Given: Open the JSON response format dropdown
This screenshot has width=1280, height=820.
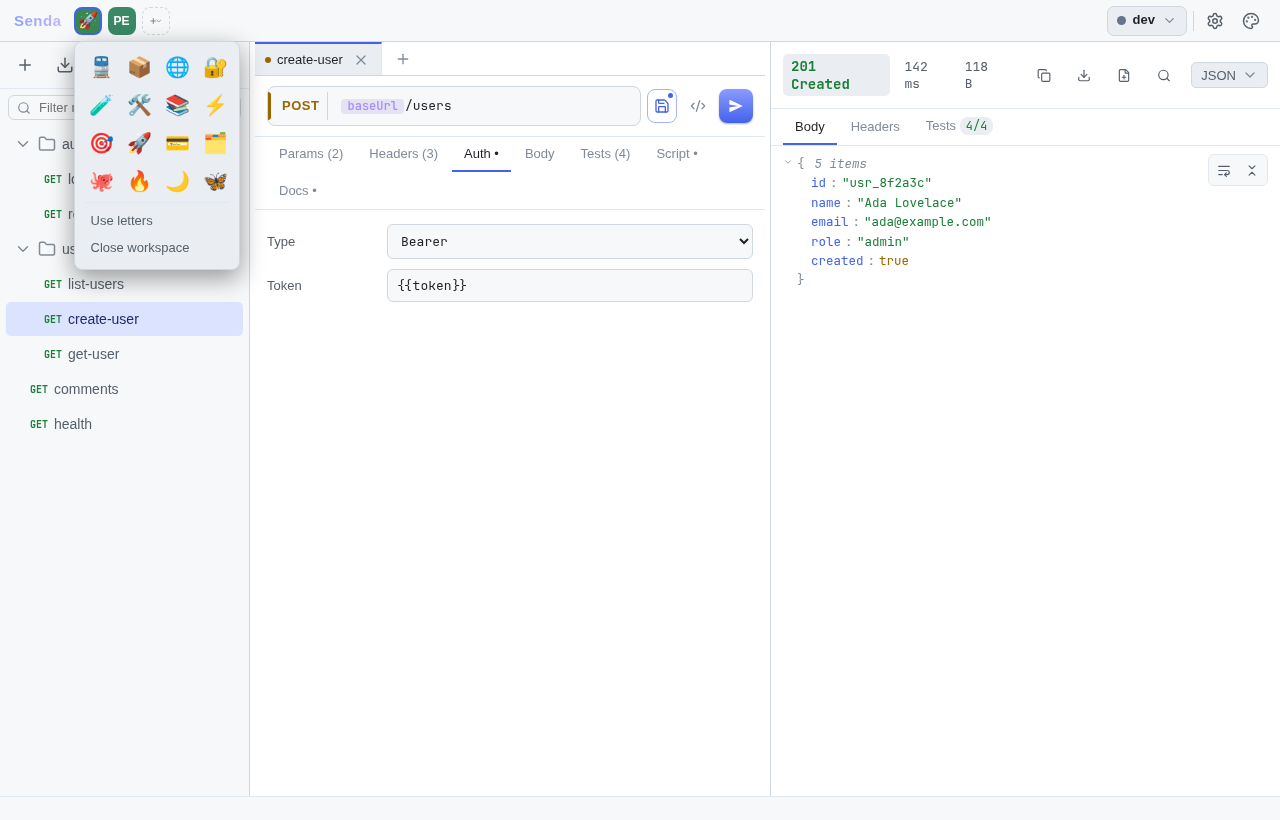Looking at the screenshot, I should click(1229, 75).
